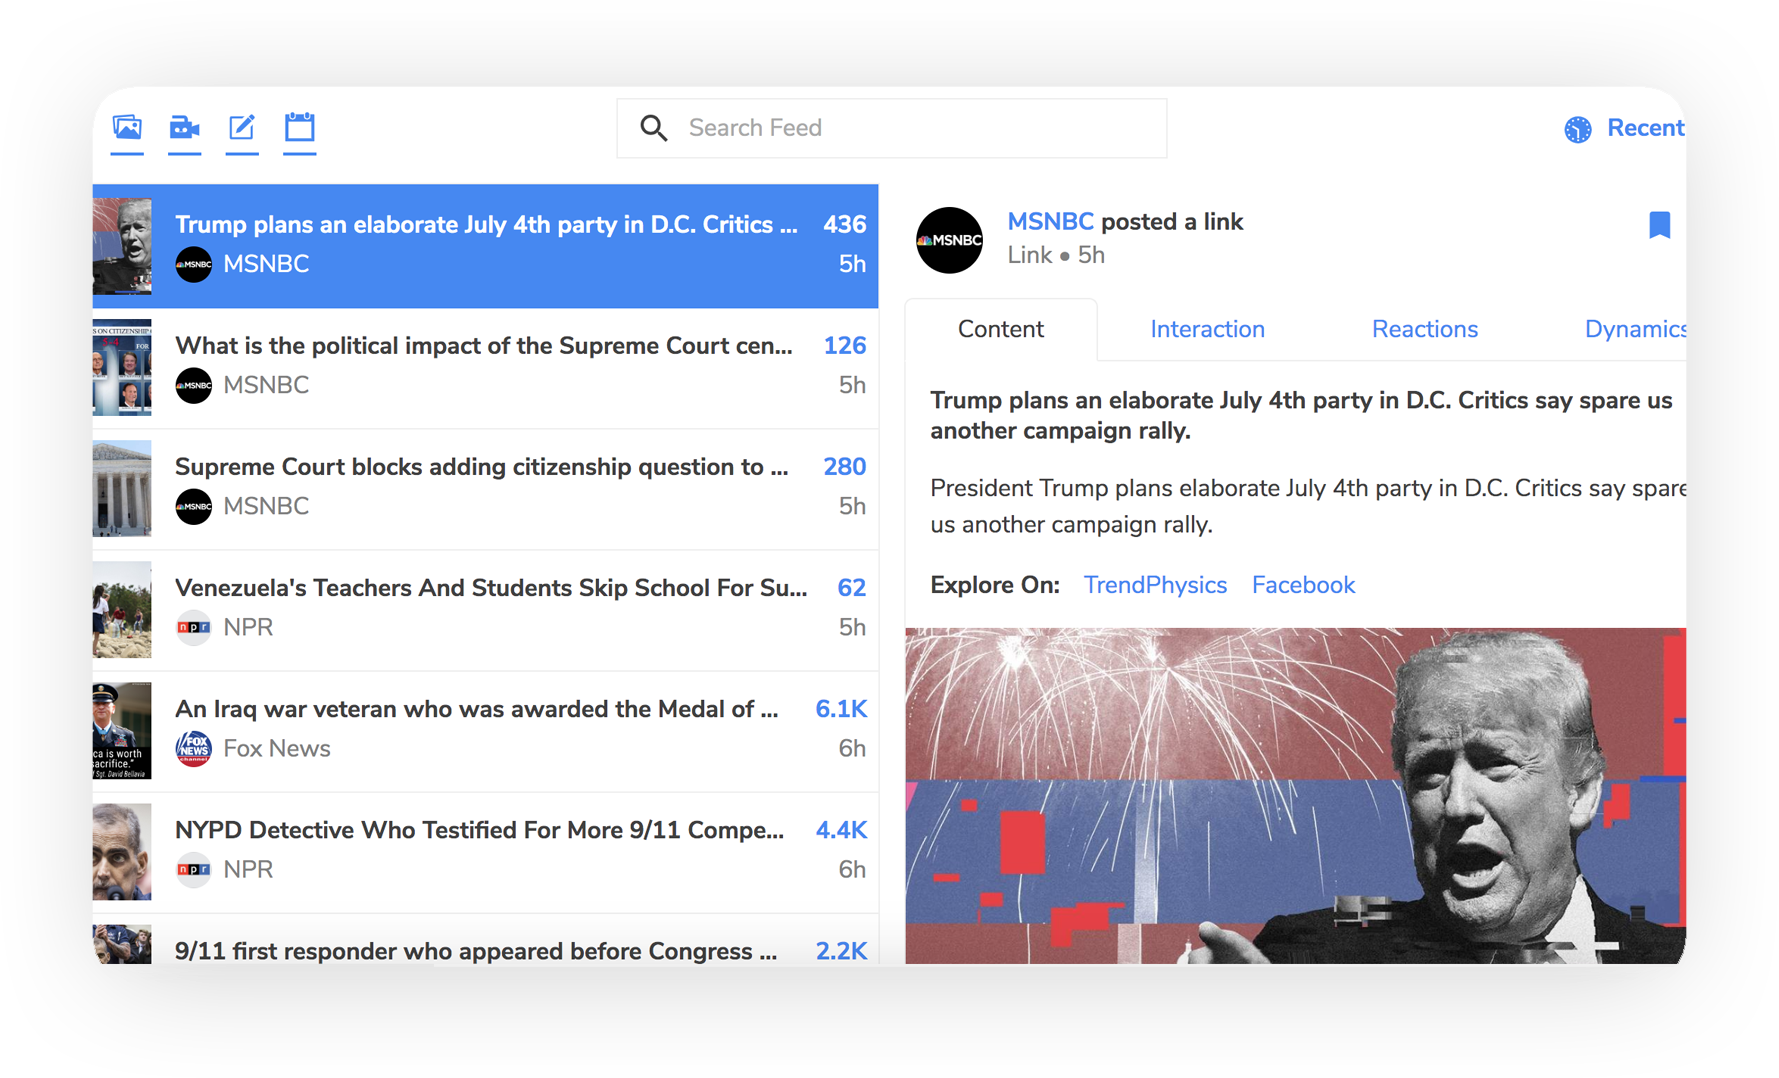This screenshot has width=1779, height=1078.
Task: Open the MSNBC profile avatar in detail panel
Action: click(949, 240)
